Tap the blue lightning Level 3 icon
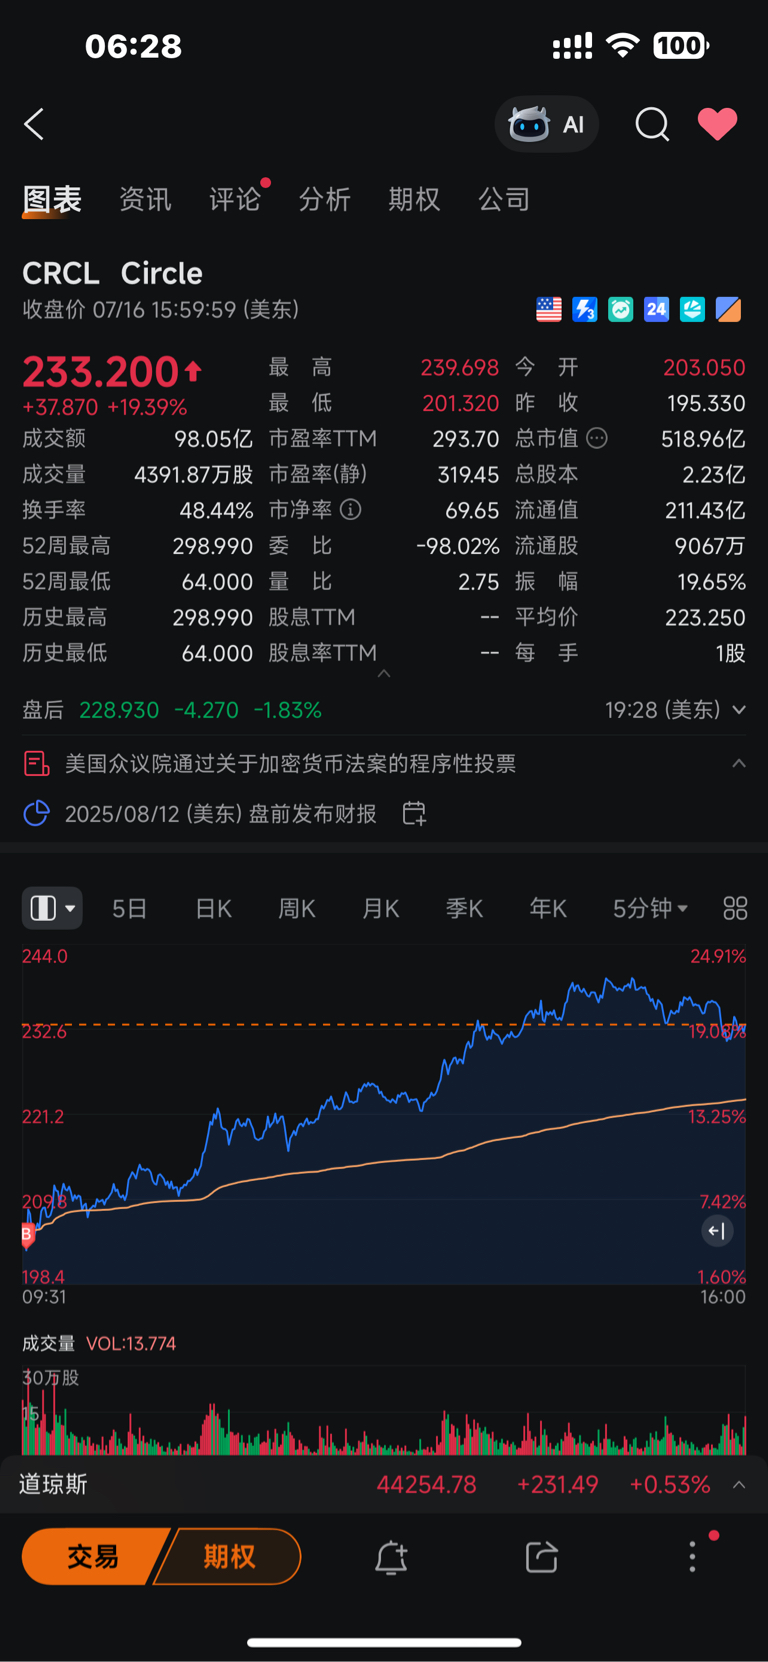 click(x=585, y=310)
